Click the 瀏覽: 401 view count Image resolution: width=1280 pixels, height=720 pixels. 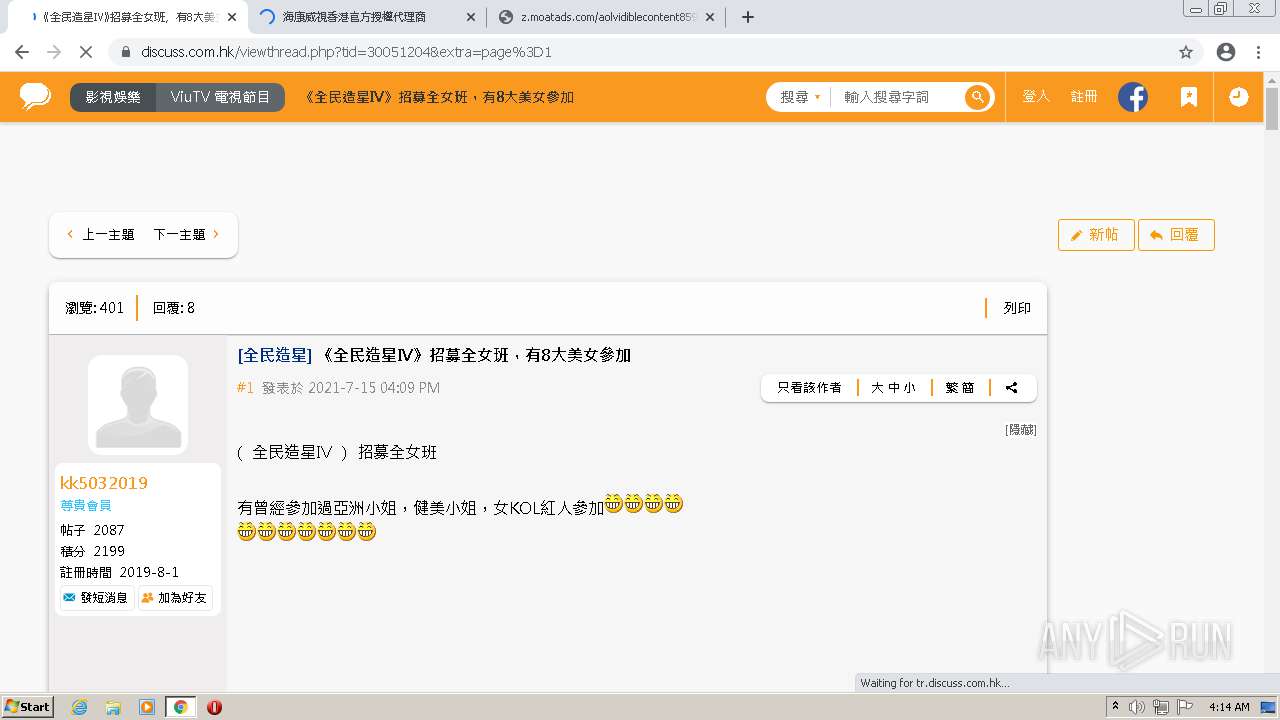95,308
